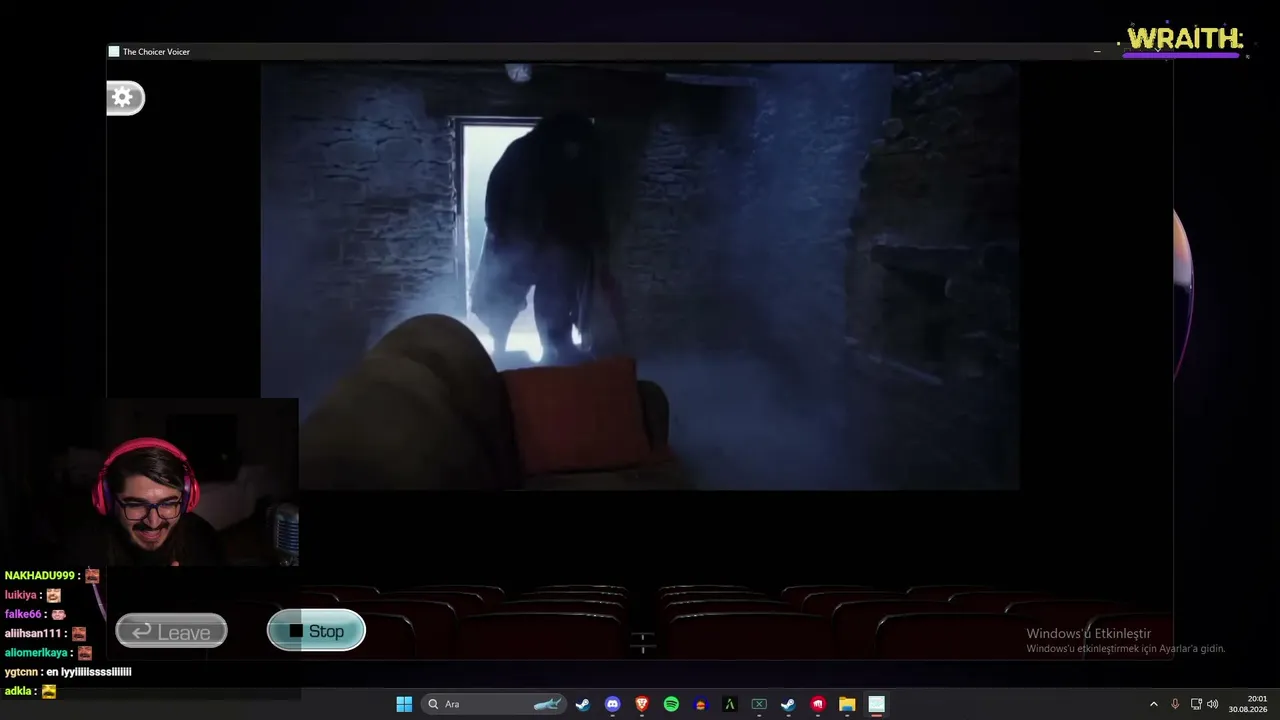
Task: Open the burger app icon in taskbar
Action: point(700,704)
